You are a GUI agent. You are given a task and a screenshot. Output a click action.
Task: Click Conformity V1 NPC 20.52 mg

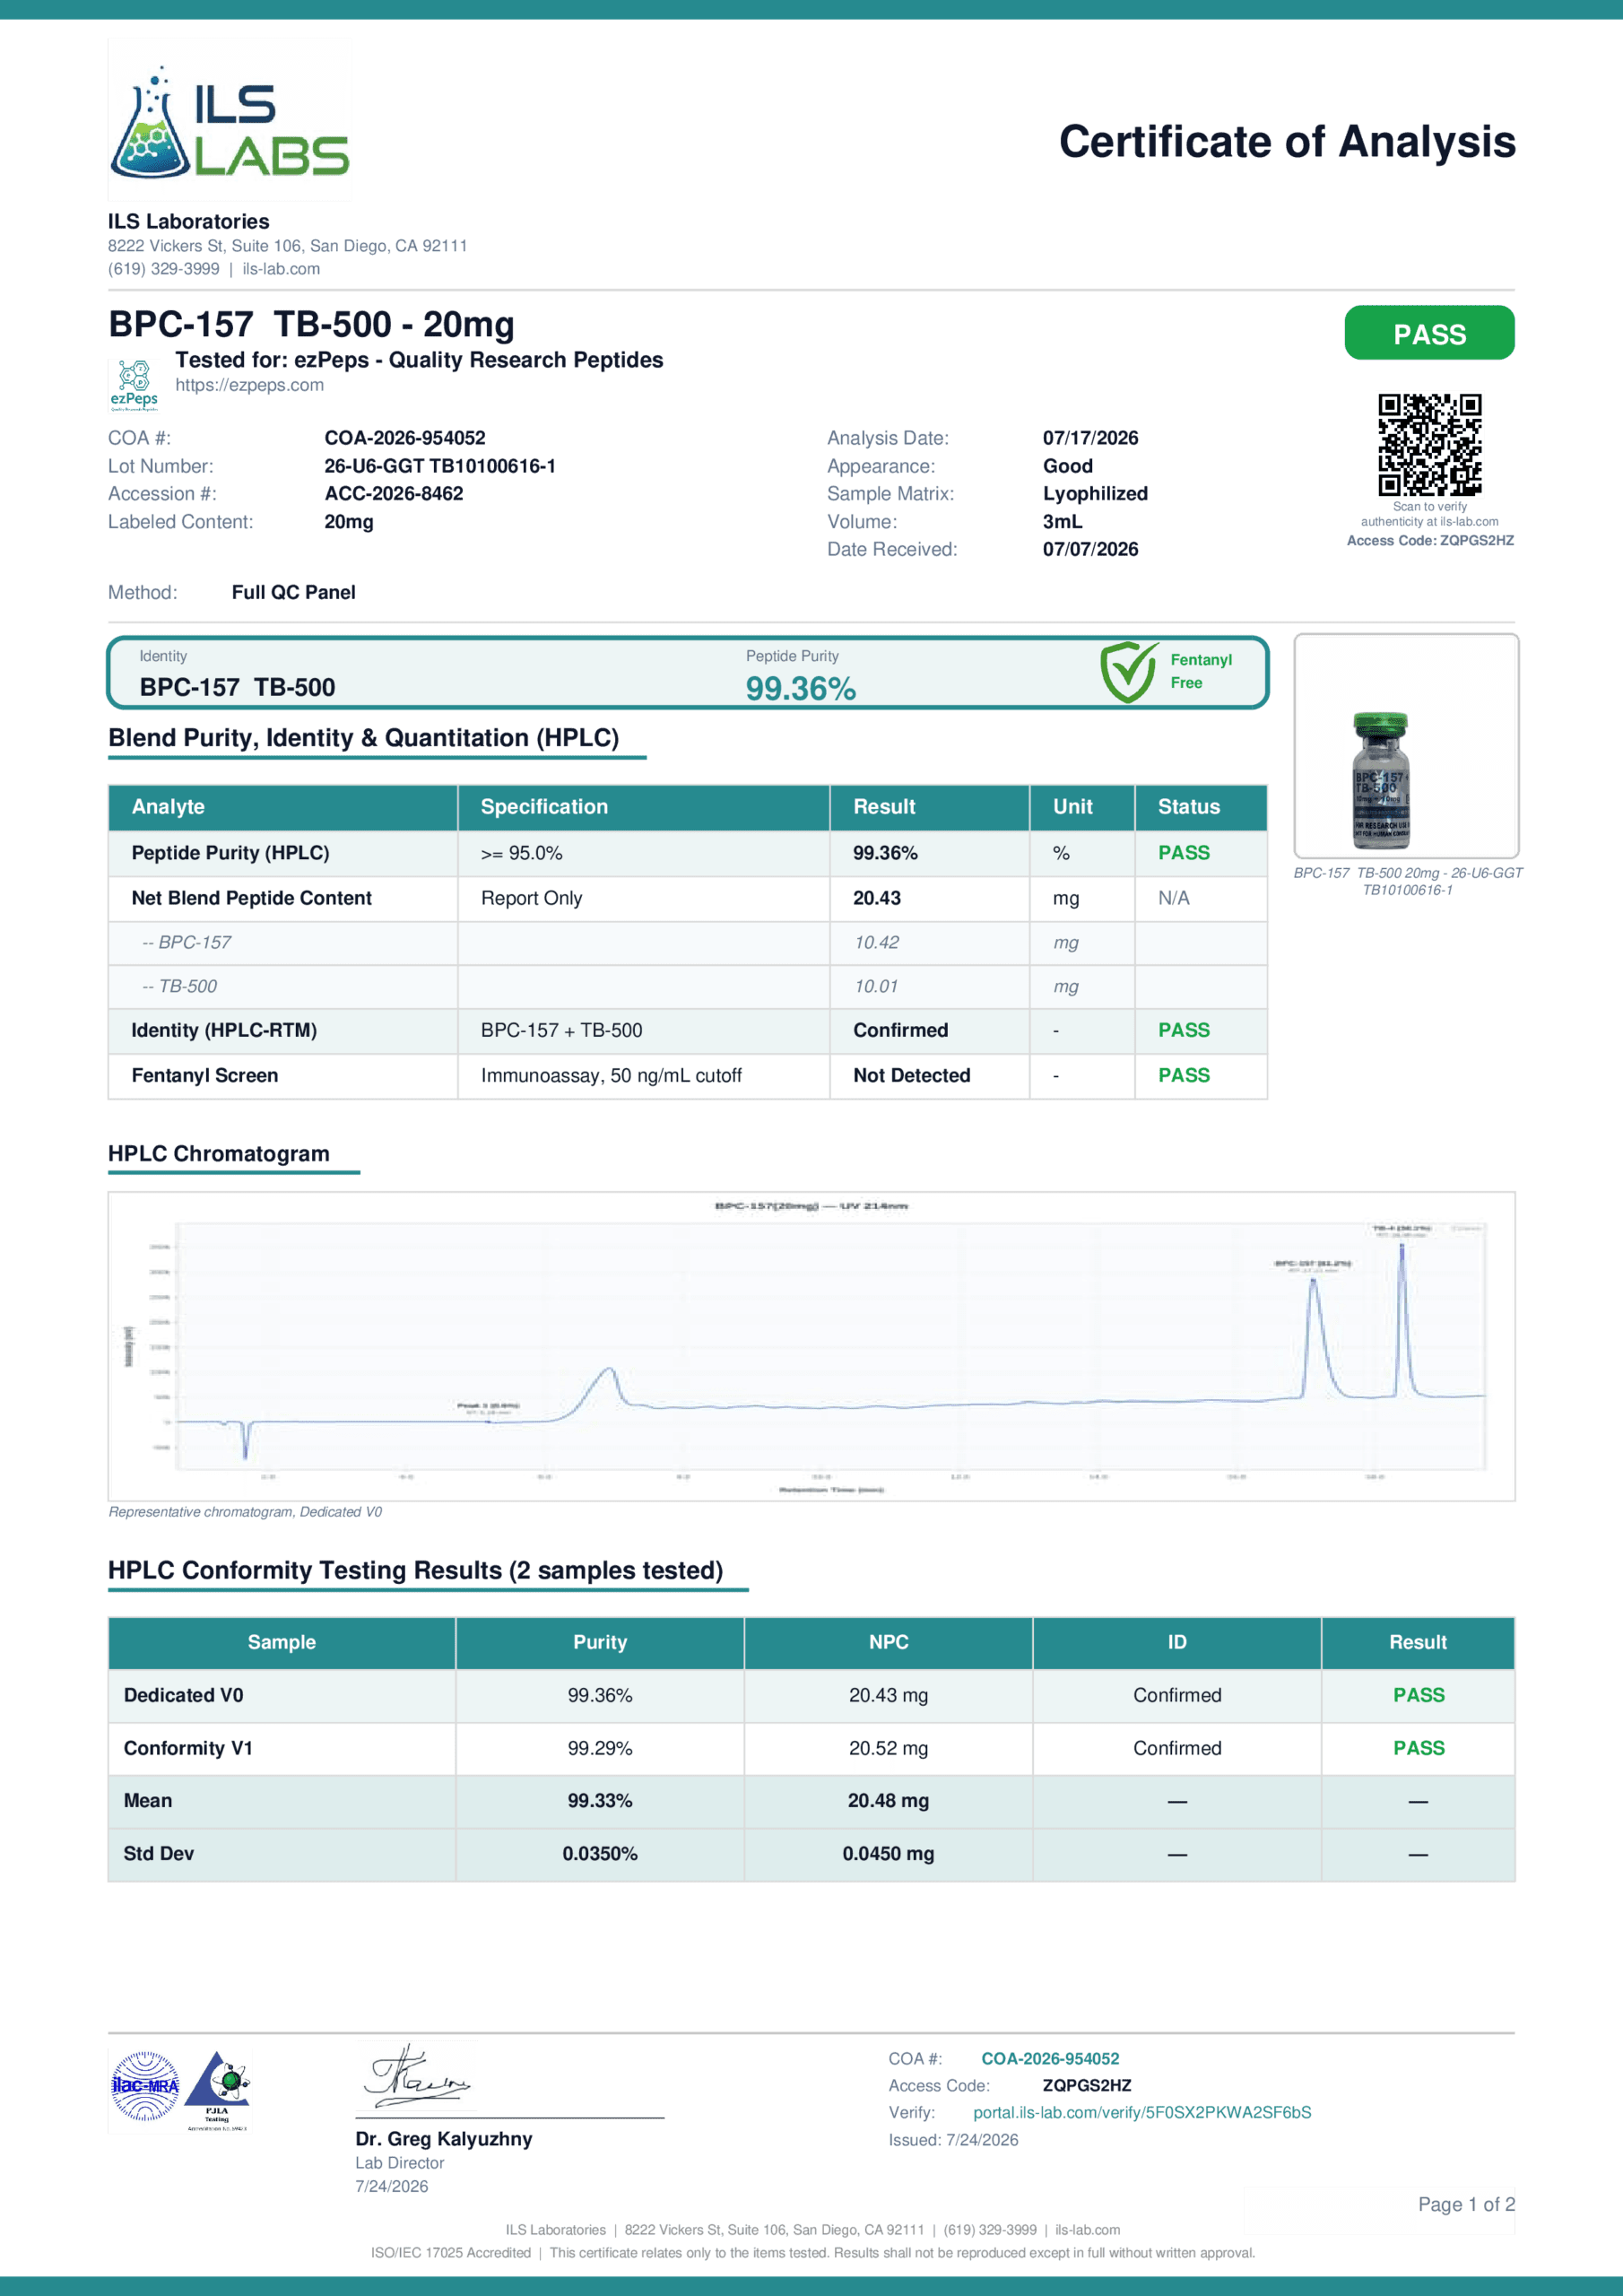click(888, 1748)
